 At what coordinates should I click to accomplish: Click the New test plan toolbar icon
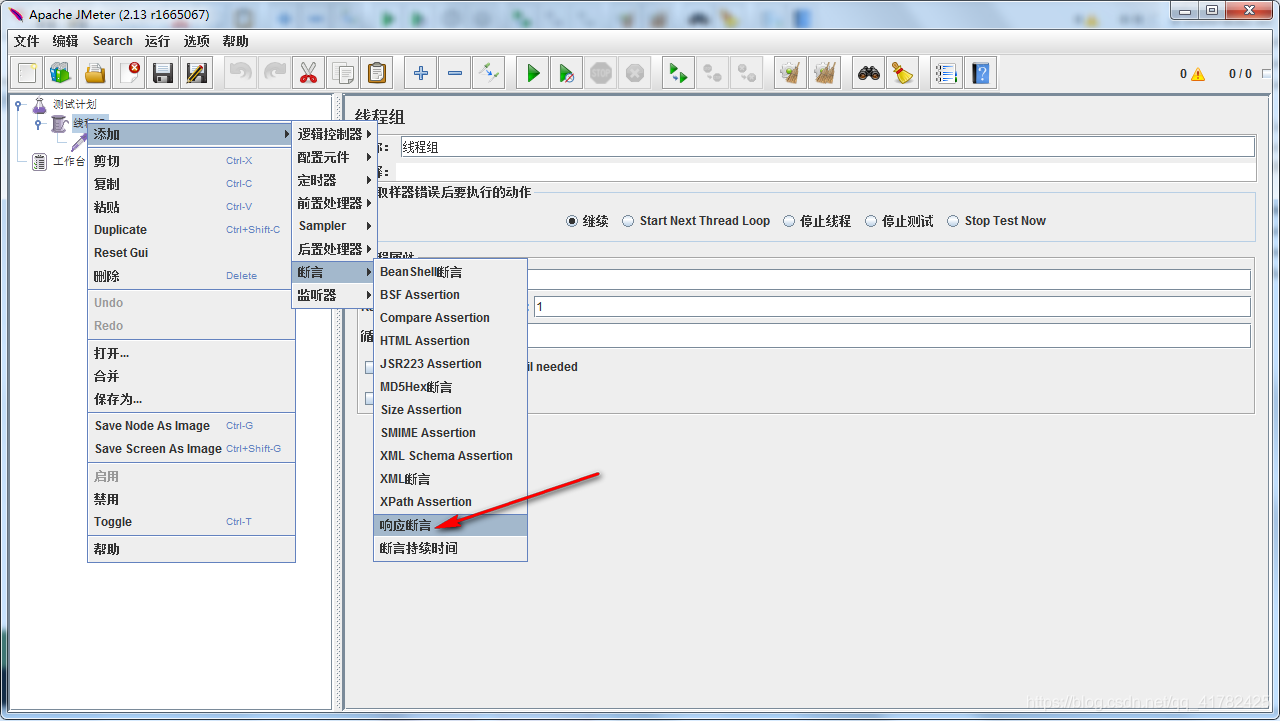click(x=28, y=73)
